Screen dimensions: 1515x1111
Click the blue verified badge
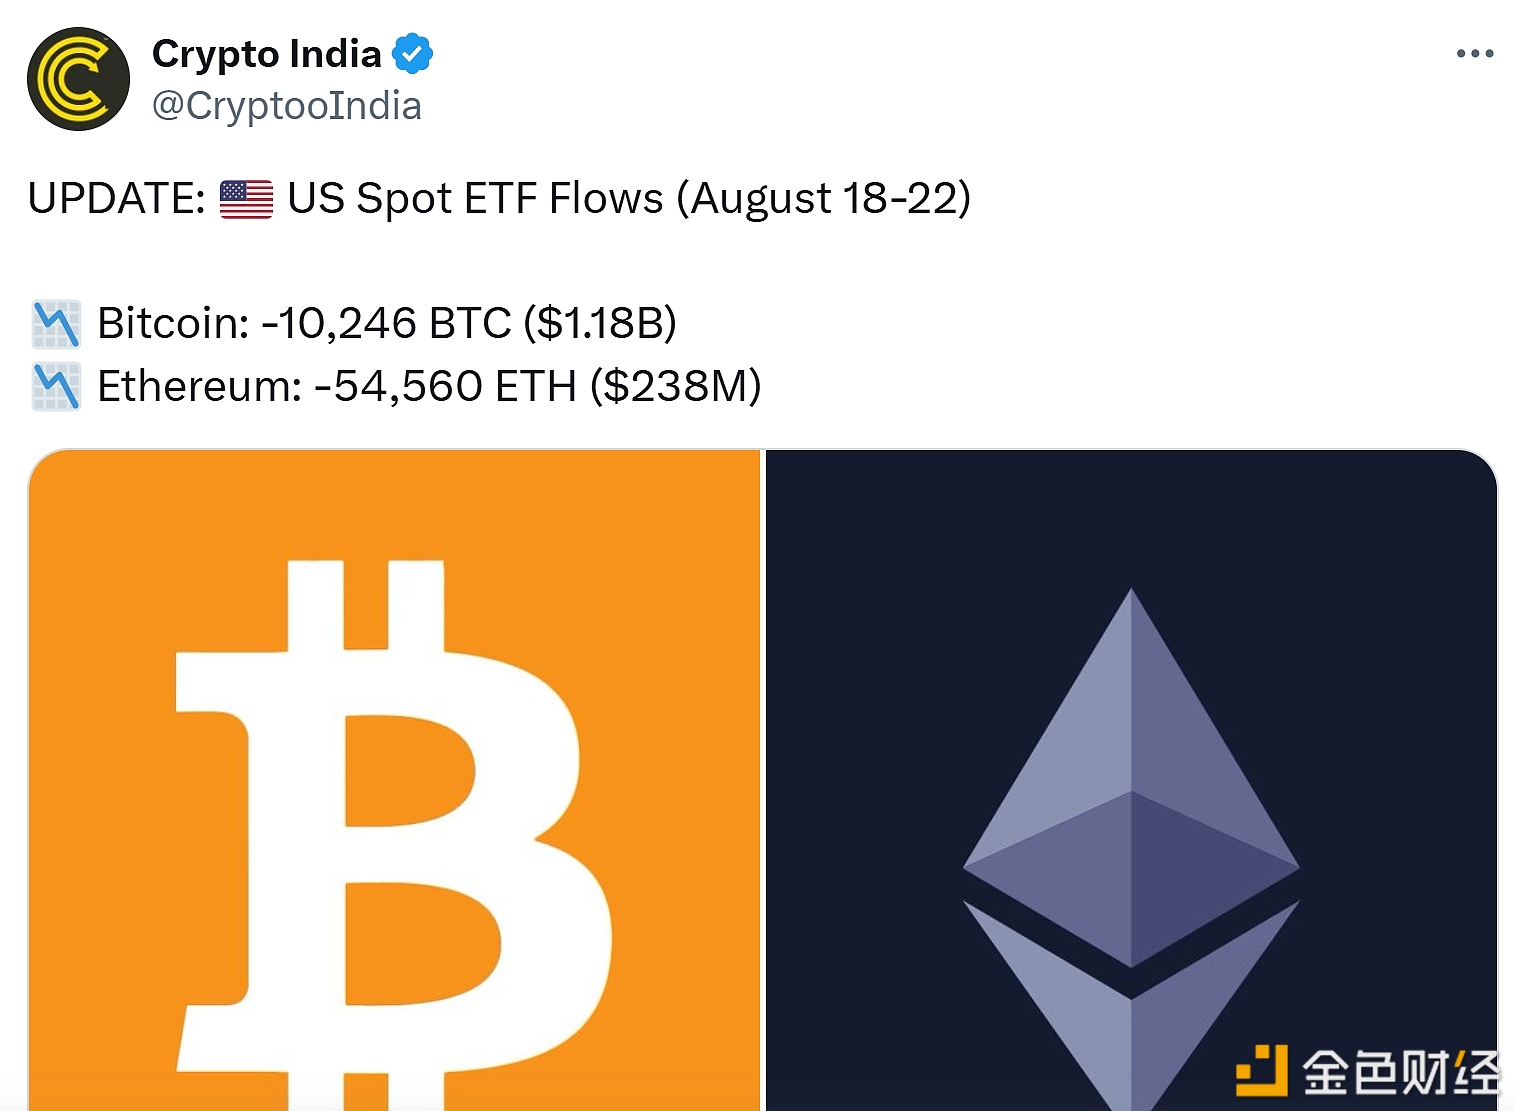tap(412, 54)
